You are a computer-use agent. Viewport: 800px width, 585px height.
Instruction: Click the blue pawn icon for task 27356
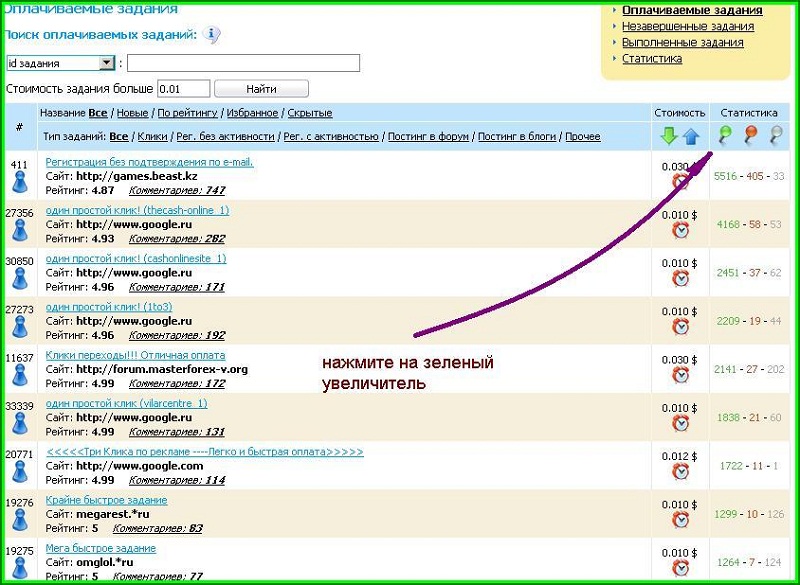click(x=19, y=231)
